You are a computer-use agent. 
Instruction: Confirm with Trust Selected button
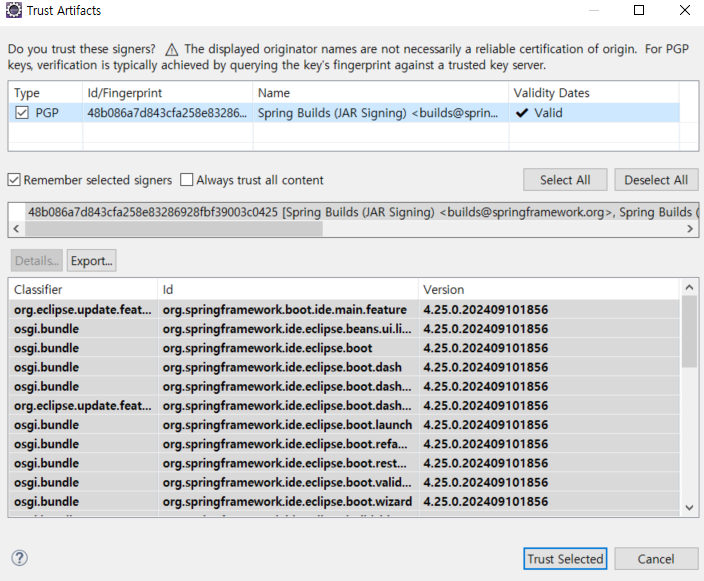[x=565, y=559]
